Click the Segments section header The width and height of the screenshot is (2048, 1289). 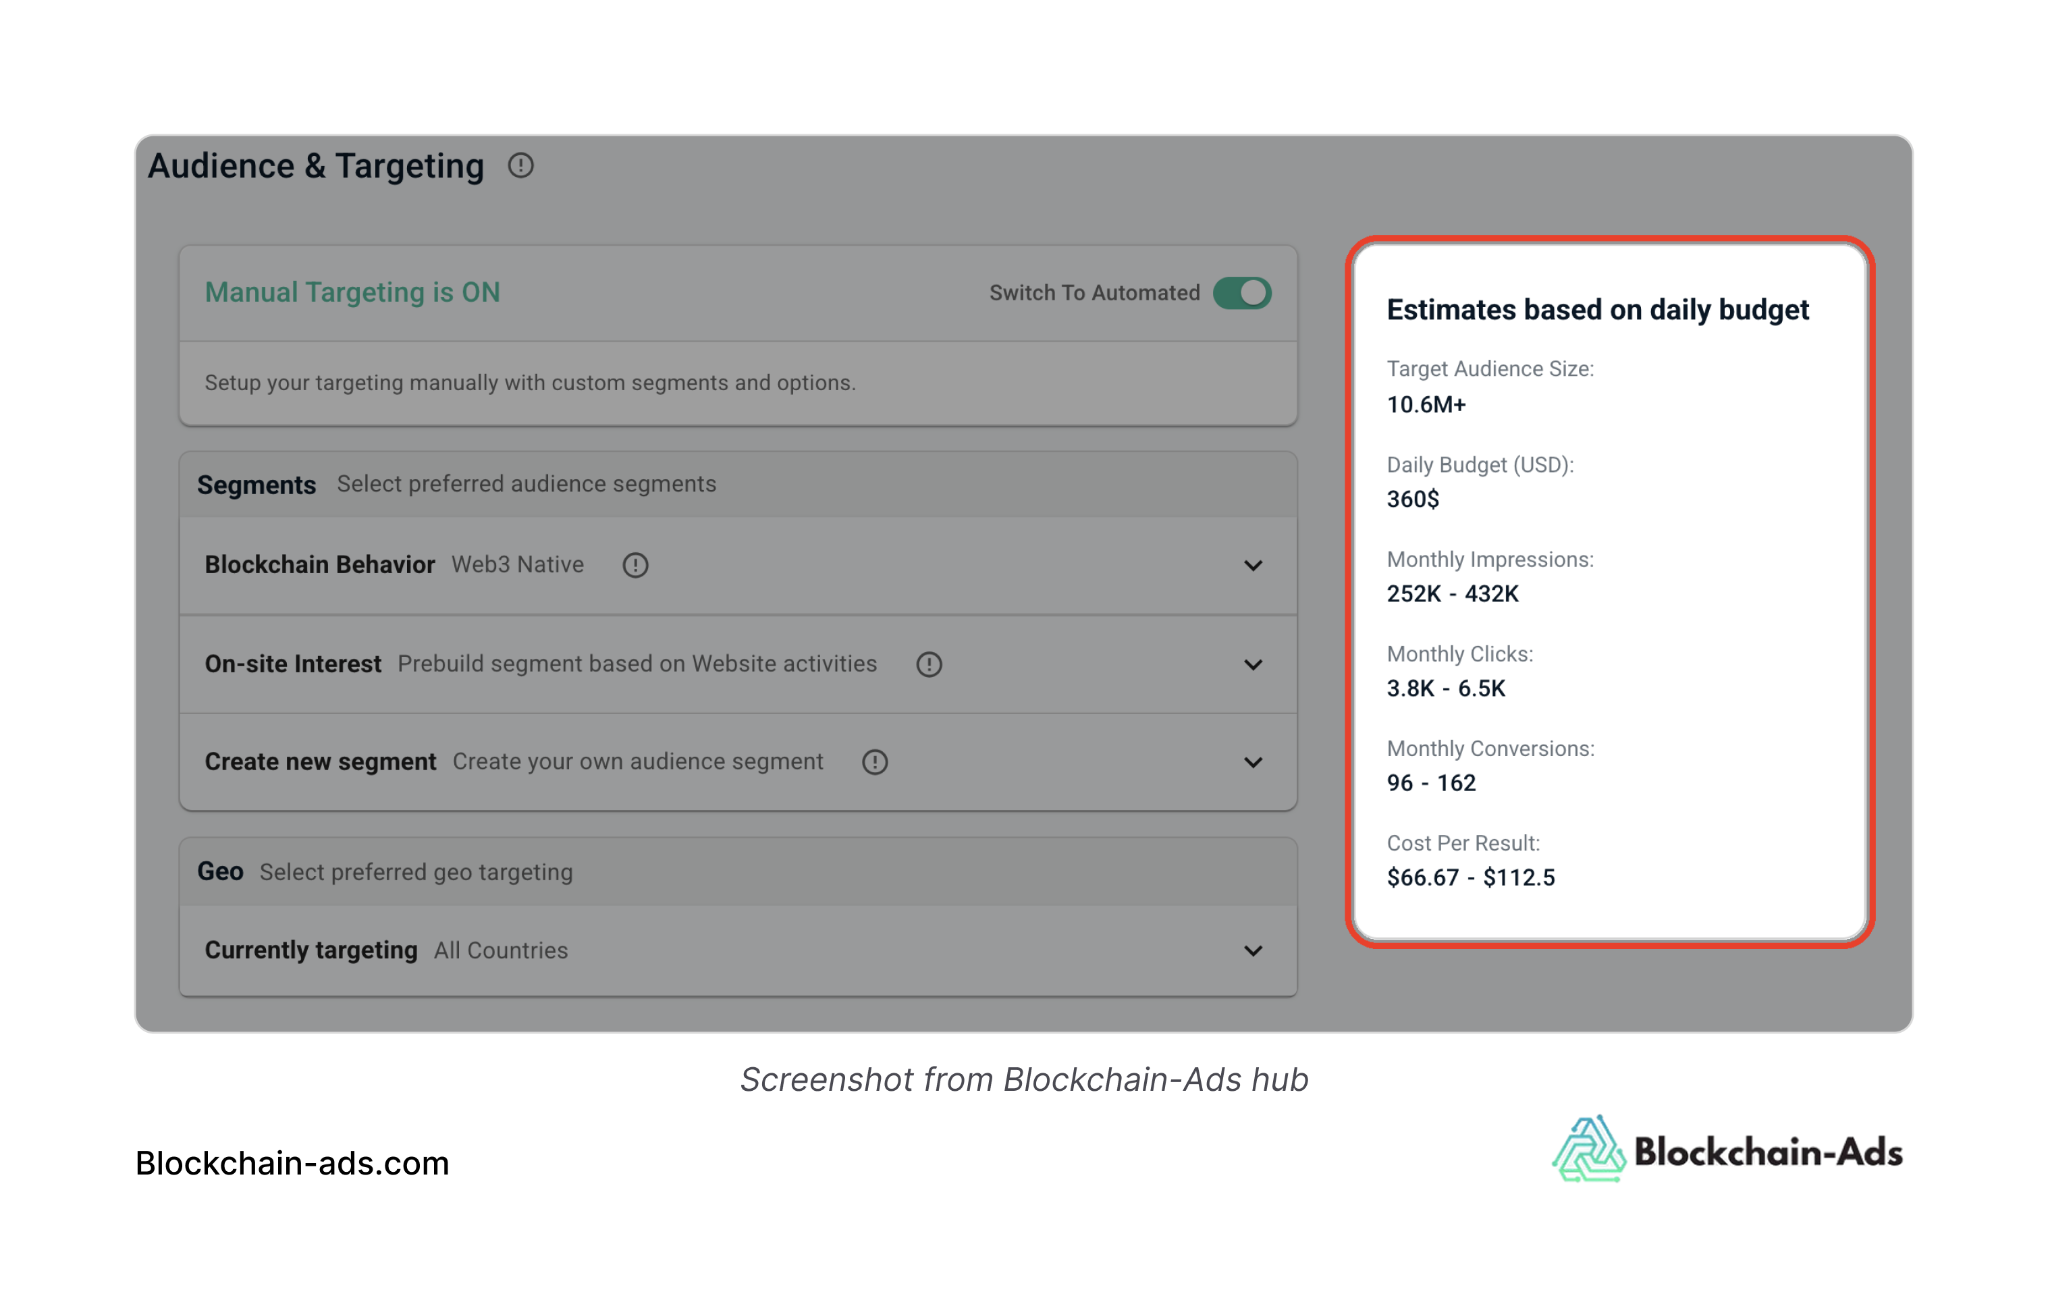[257, 485]
